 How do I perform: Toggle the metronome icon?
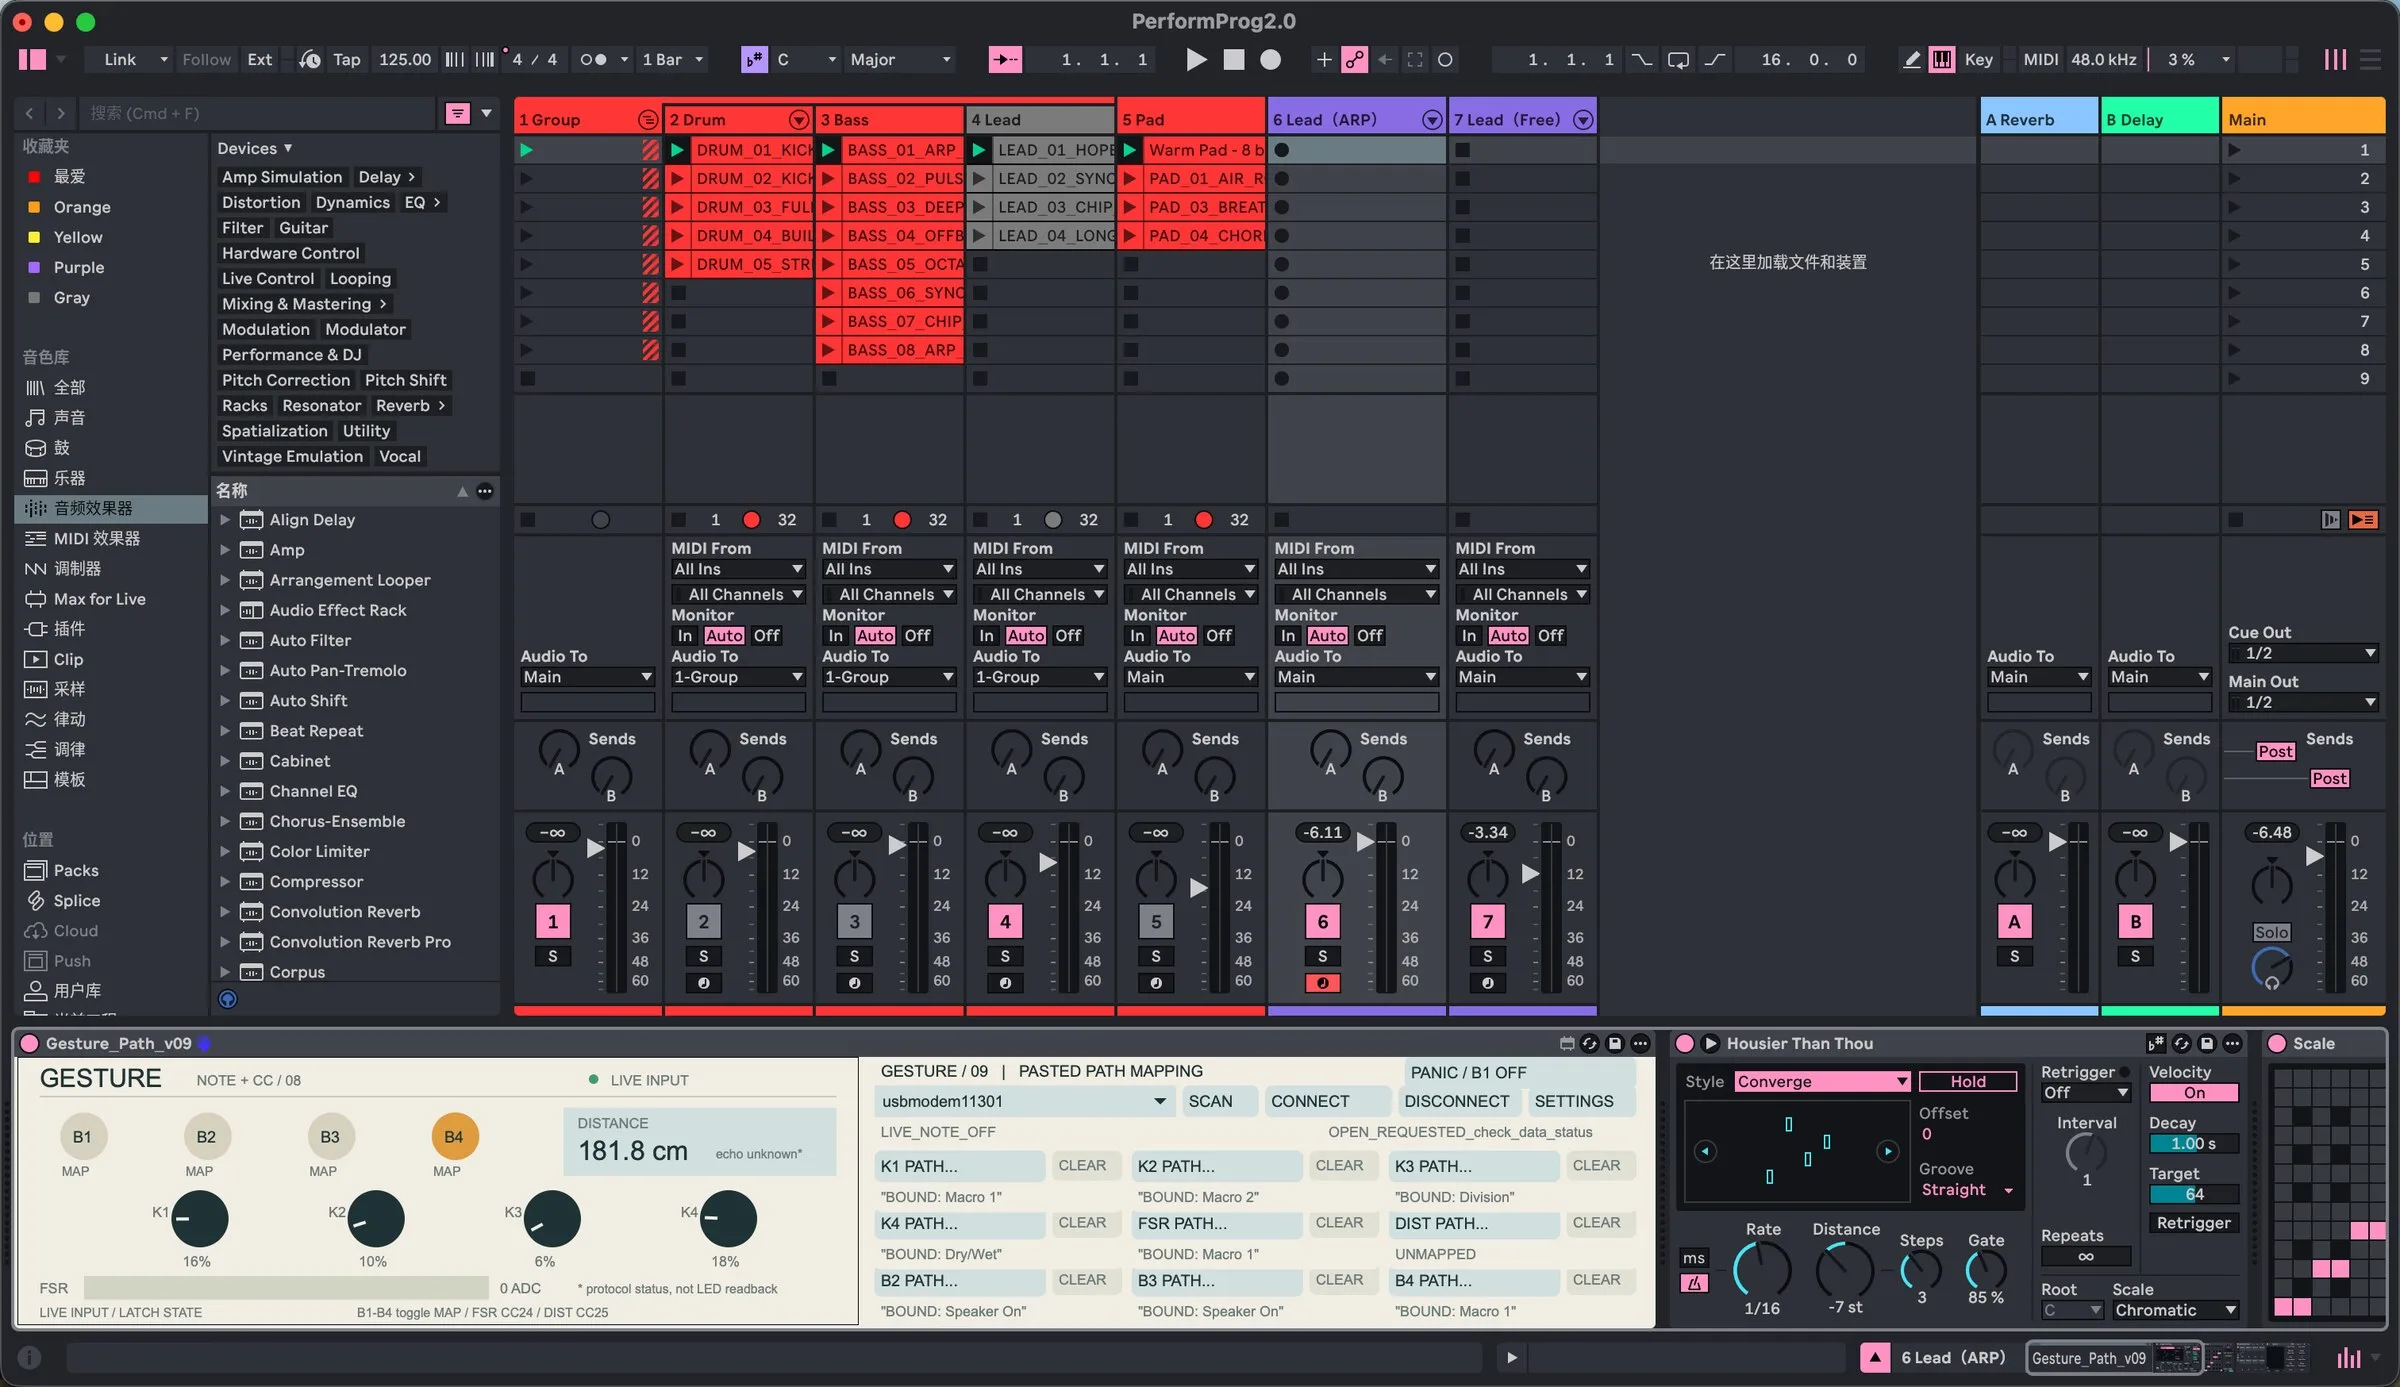point(593,60)
